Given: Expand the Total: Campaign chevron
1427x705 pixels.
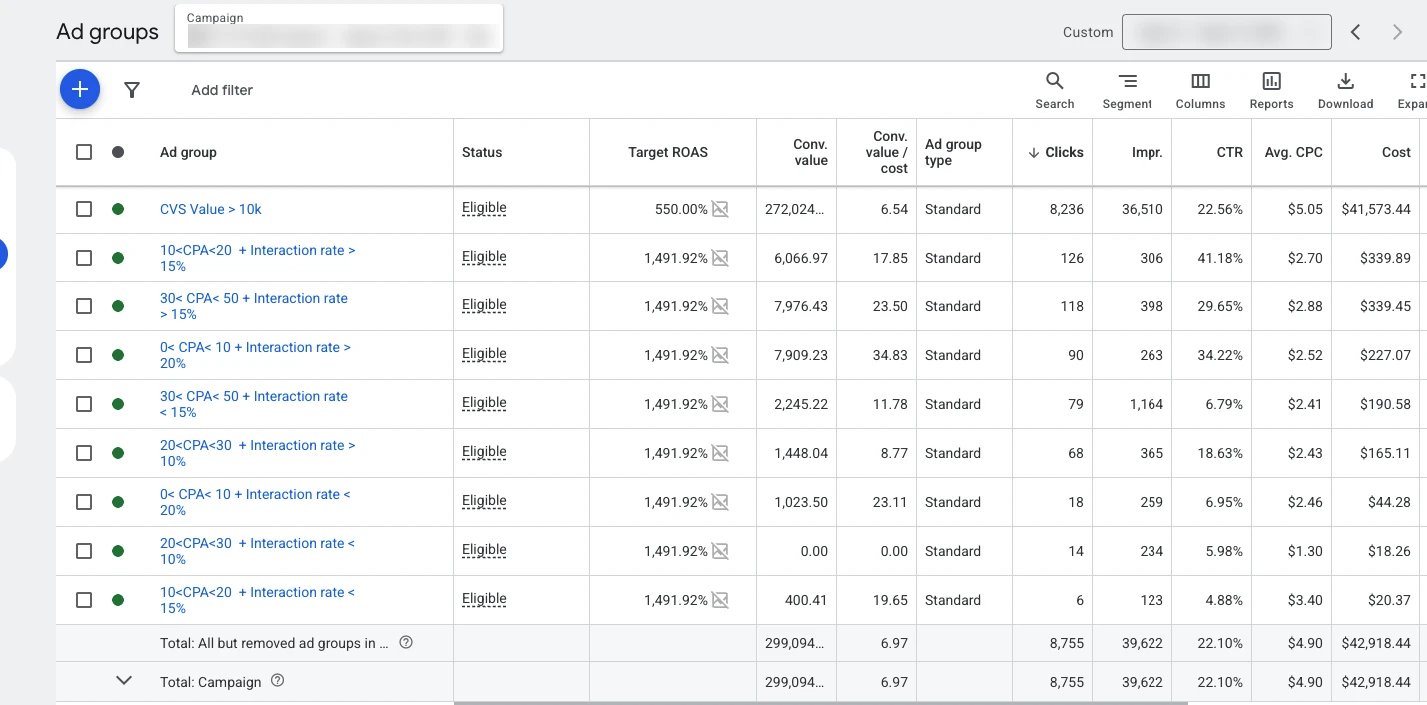Looking at the screenshot, I should pos(124,680).
